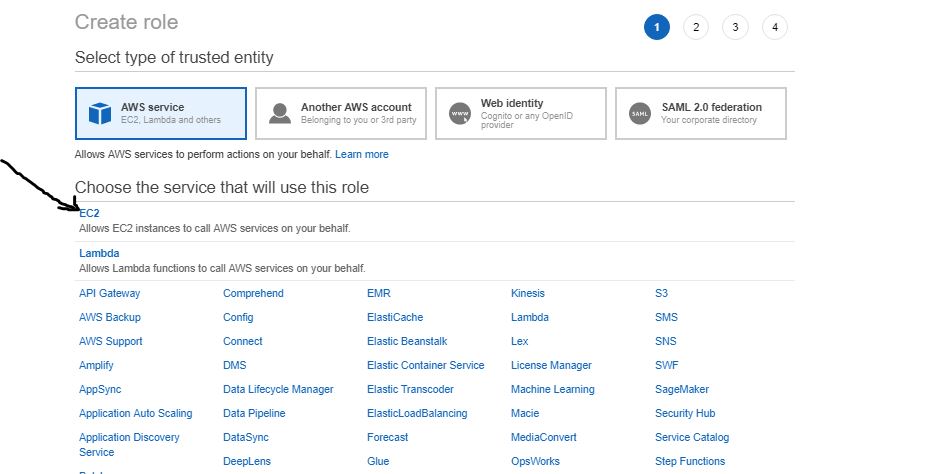
Task: Select AWS Support service
Action: click(x=111, y=341)
